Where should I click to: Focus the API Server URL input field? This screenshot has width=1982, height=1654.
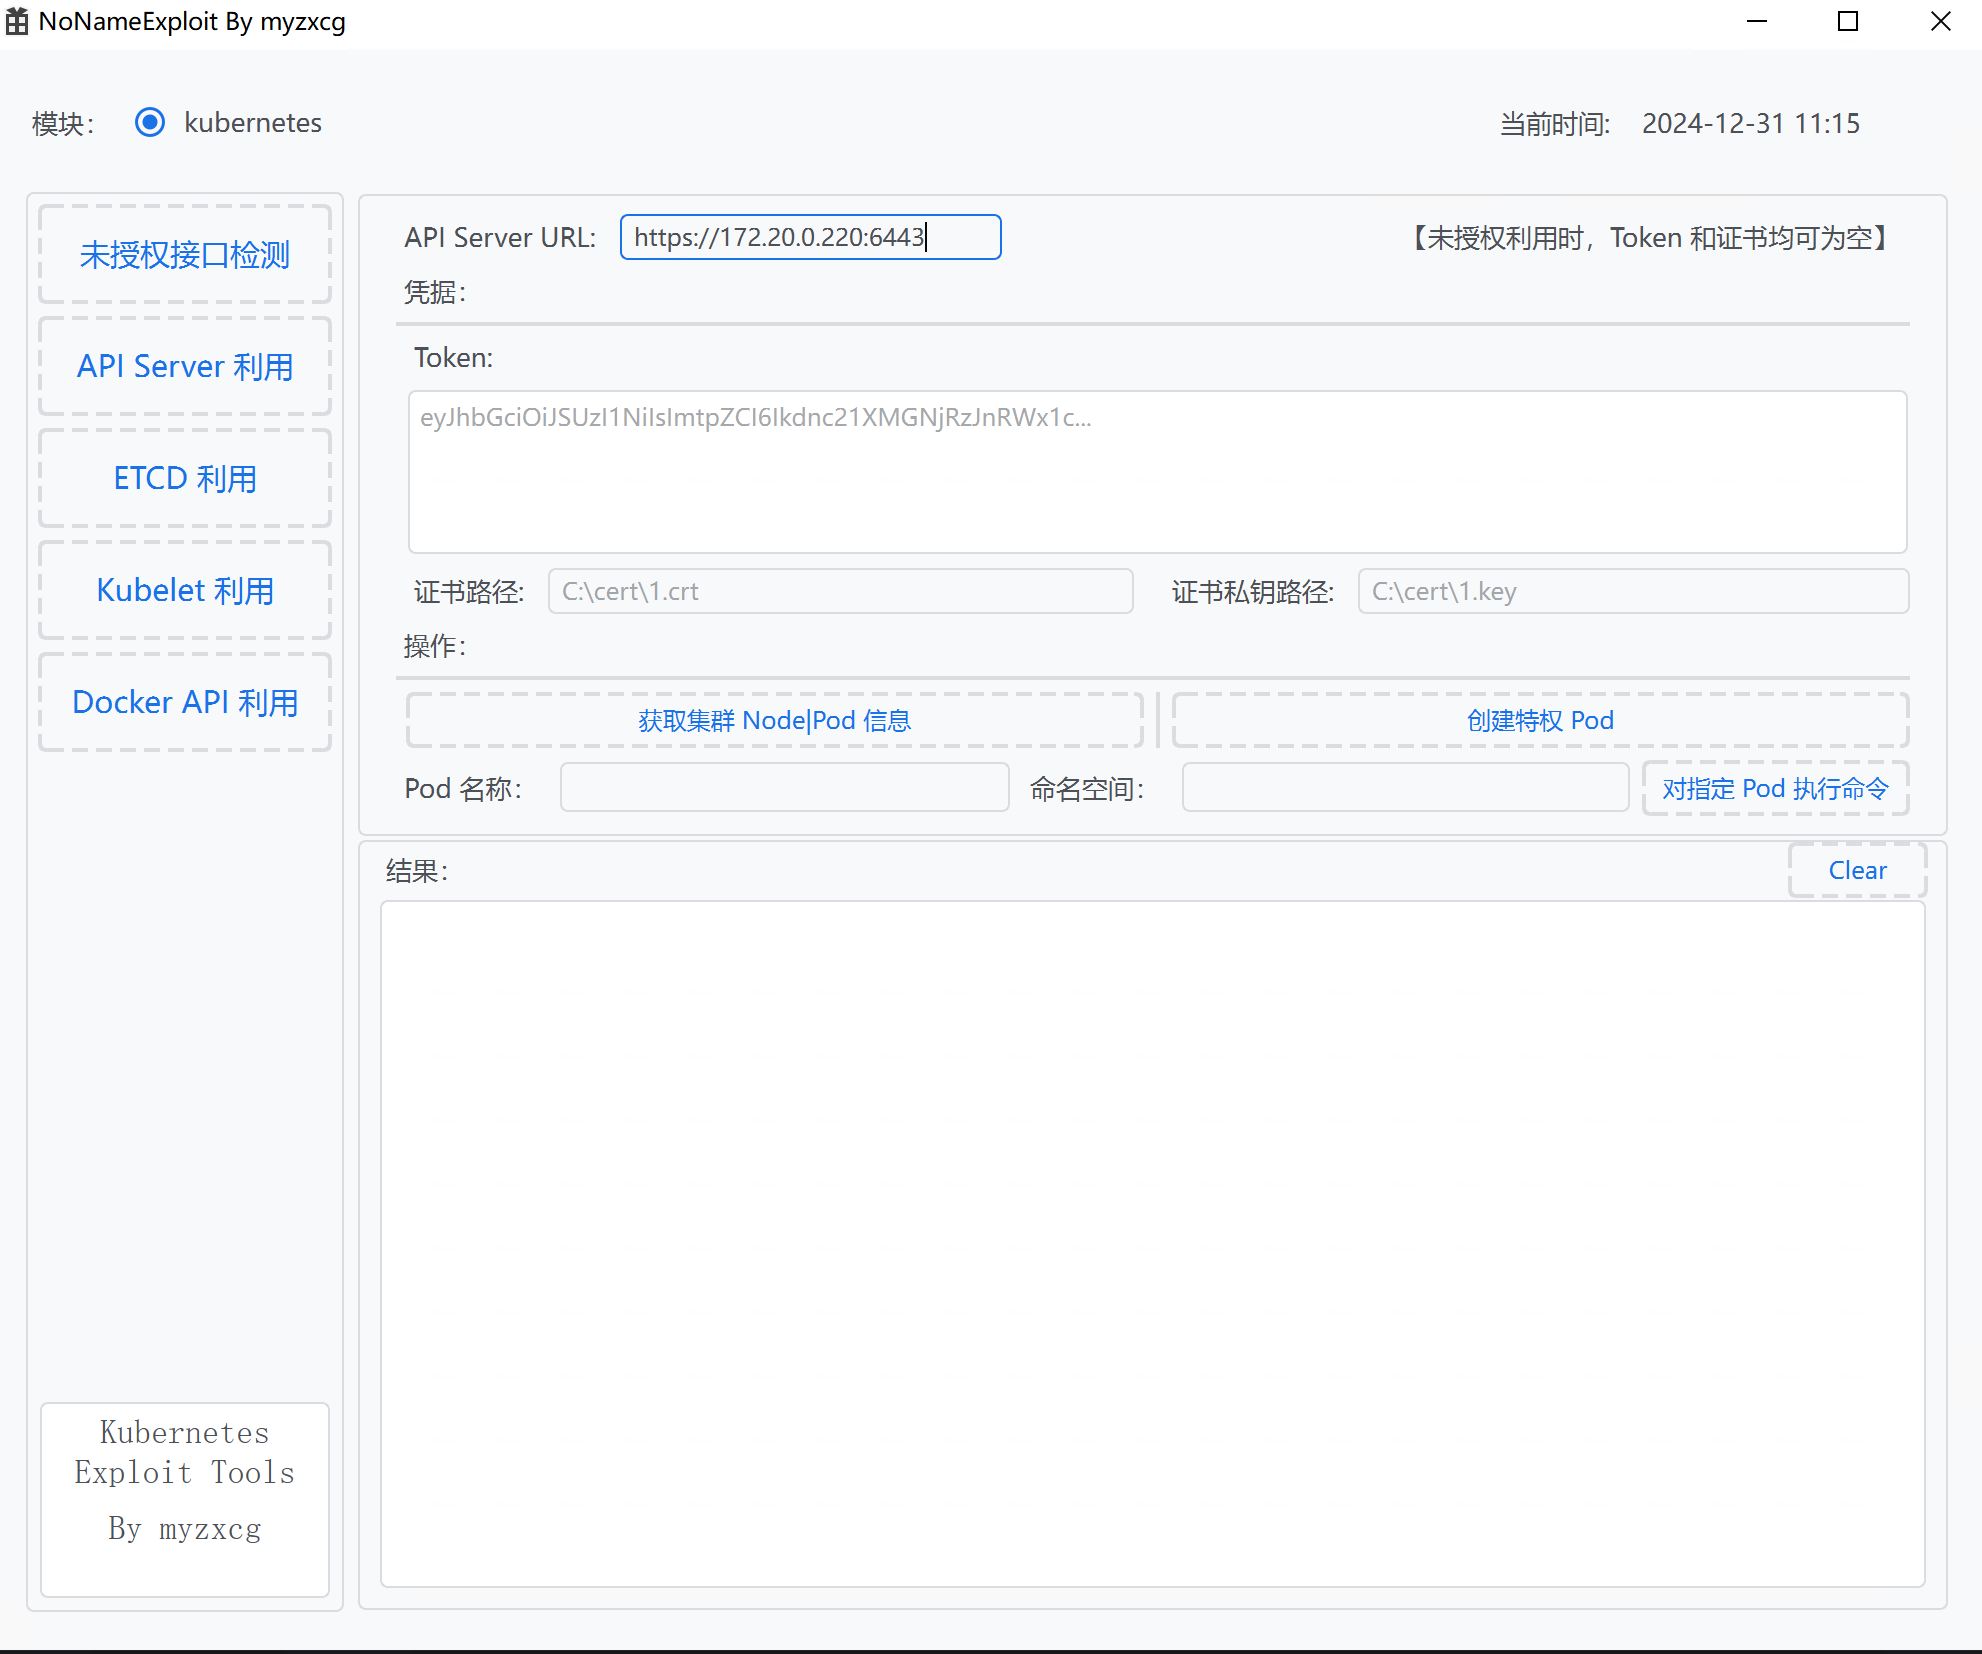tap(810, 237)
